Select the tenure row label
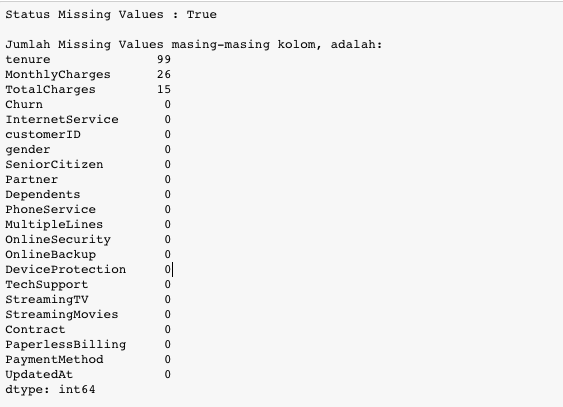The height and width of the screenshot is (407, 563). pyautogui.click(x=28, y=59)
